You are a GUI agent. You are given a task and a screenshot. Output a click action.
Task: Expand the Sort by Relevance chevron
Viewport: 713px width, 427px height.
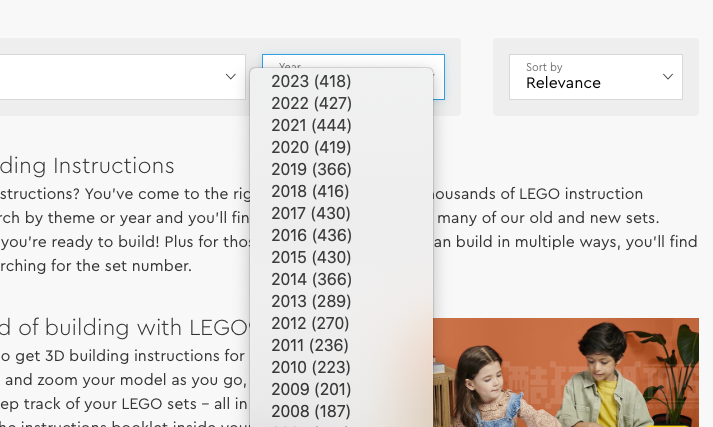[668, 76]
